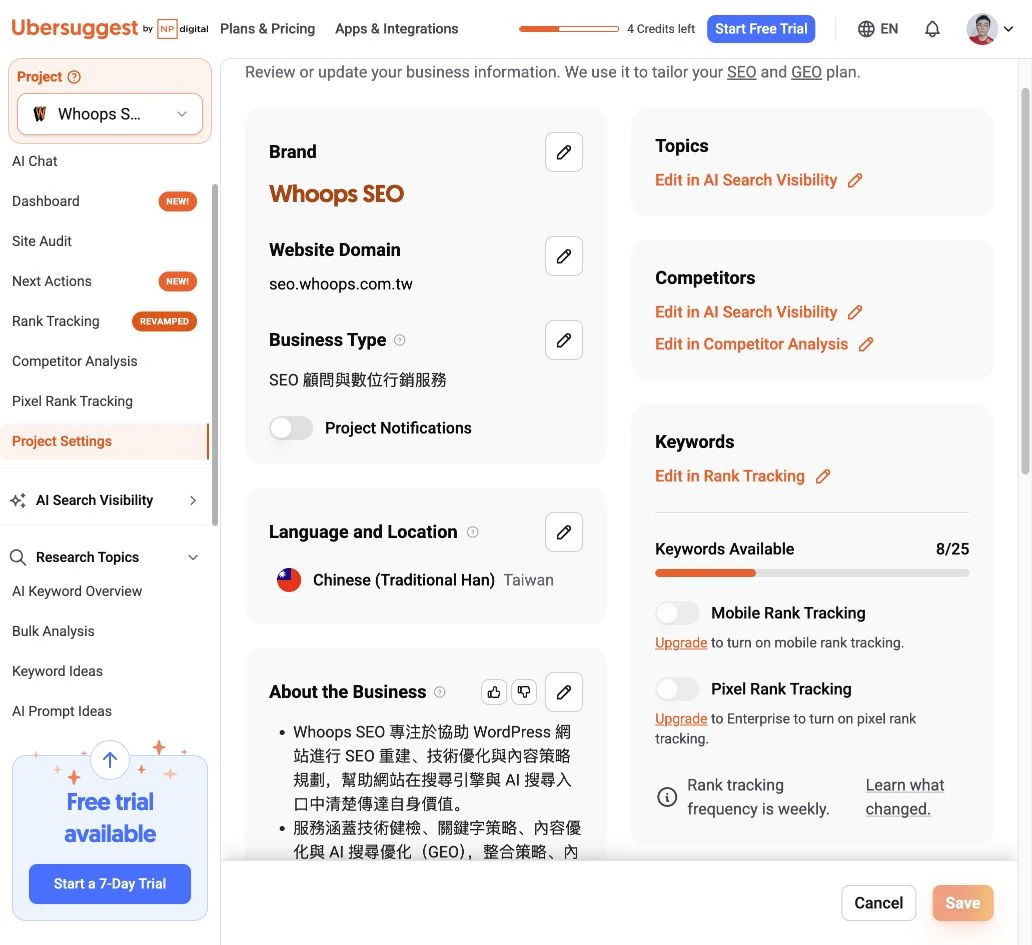Edit About the Business pencil icon
This screenshot has height=945, width=1032.
pyautogui.click(x=563, y=692)
